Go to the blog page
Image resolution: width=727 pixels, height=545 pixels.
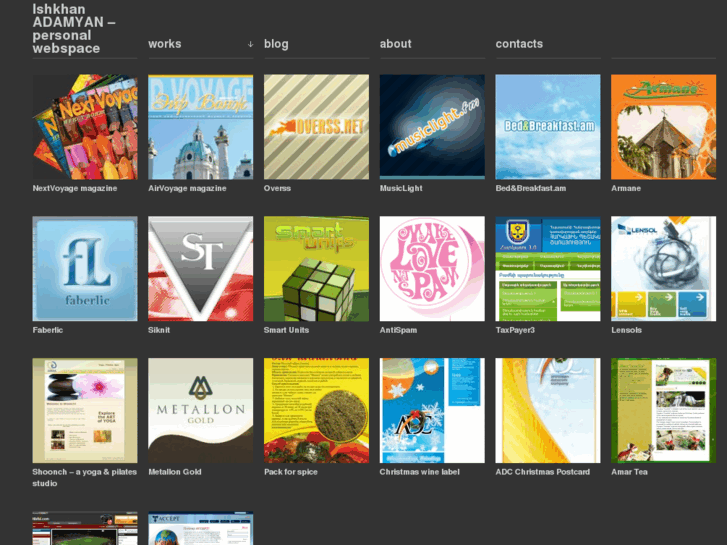tap(276, 44)
